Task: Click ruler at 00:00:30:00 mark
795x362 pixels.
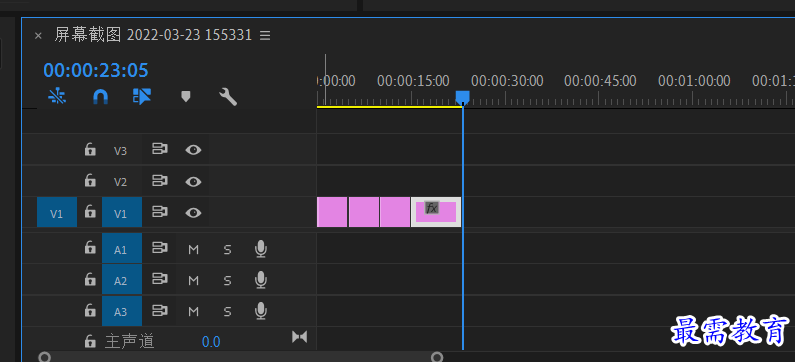Action: [507, 81]
